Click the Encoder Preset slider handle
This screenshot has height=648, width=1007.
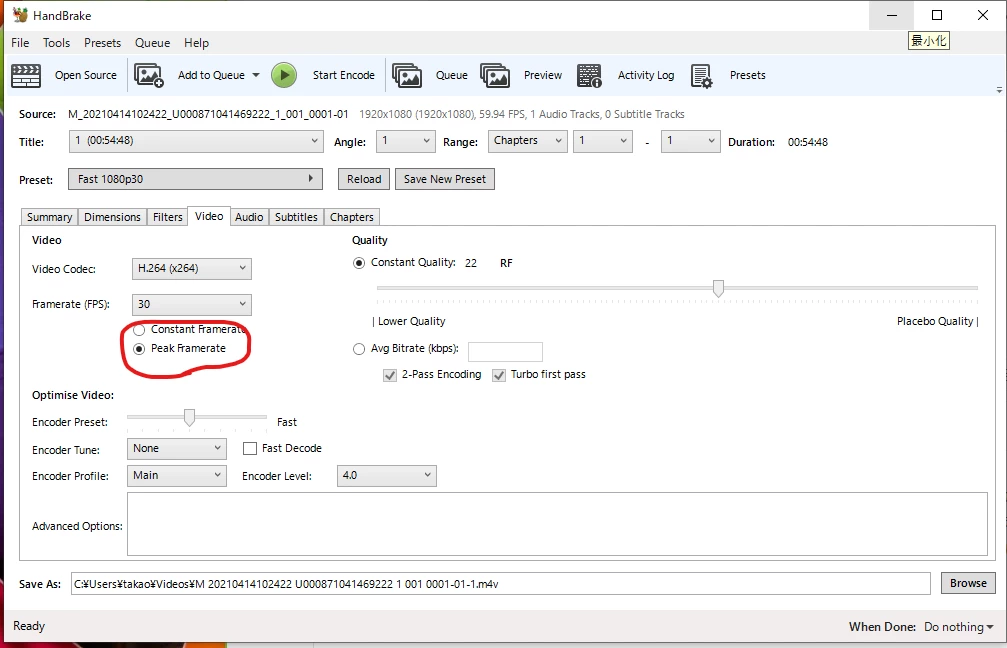click(189, 417)
